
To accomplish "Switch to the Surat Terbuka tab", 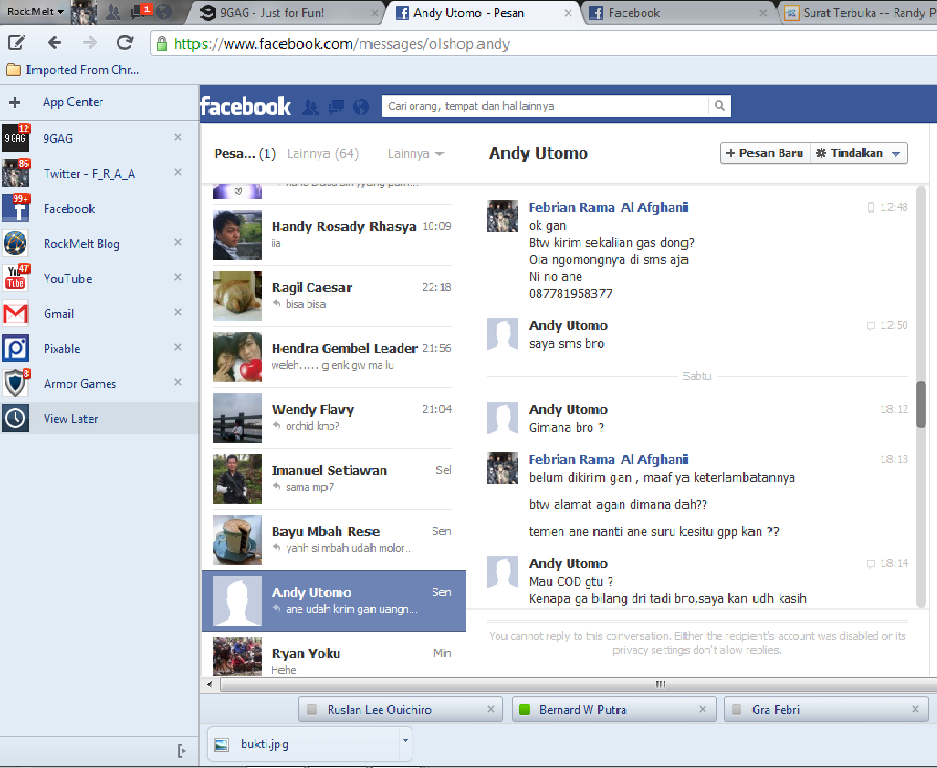I will click(x=861, y=13).
